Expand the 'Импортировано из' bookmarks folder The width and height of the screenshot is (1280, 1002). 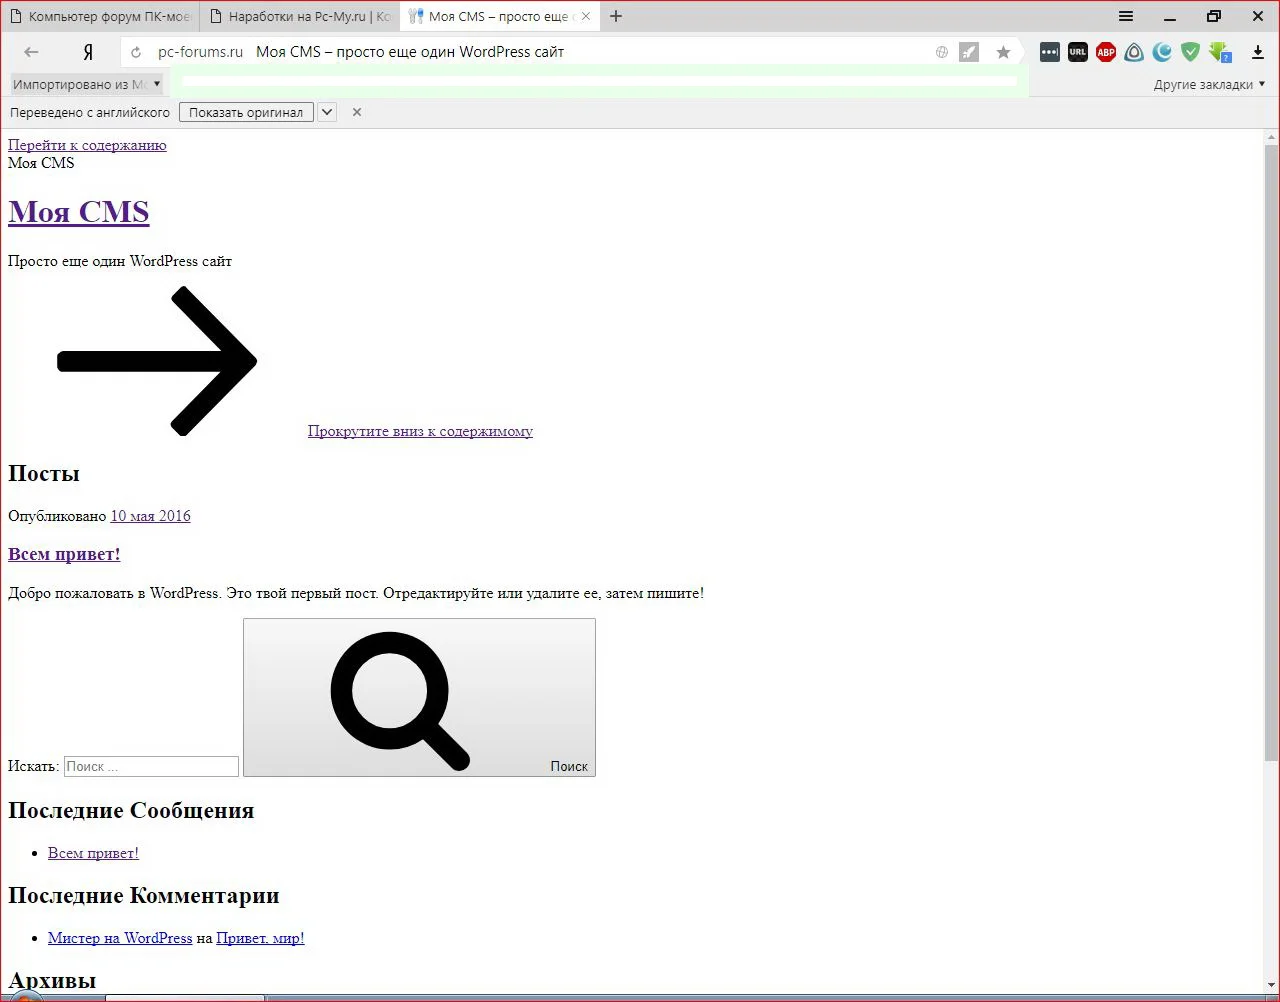click(x=86, y=84)
